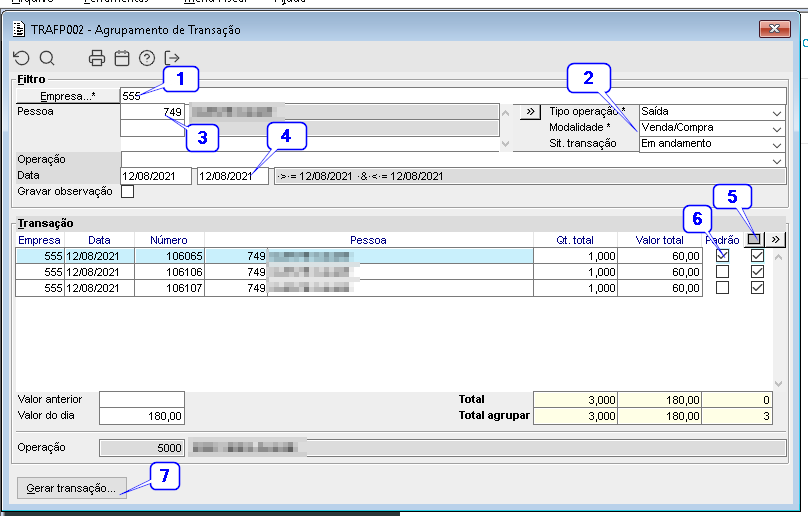808x516 pixels.
Task: Enable Gravar observação checkbox
Action: [x=127, y=191]
